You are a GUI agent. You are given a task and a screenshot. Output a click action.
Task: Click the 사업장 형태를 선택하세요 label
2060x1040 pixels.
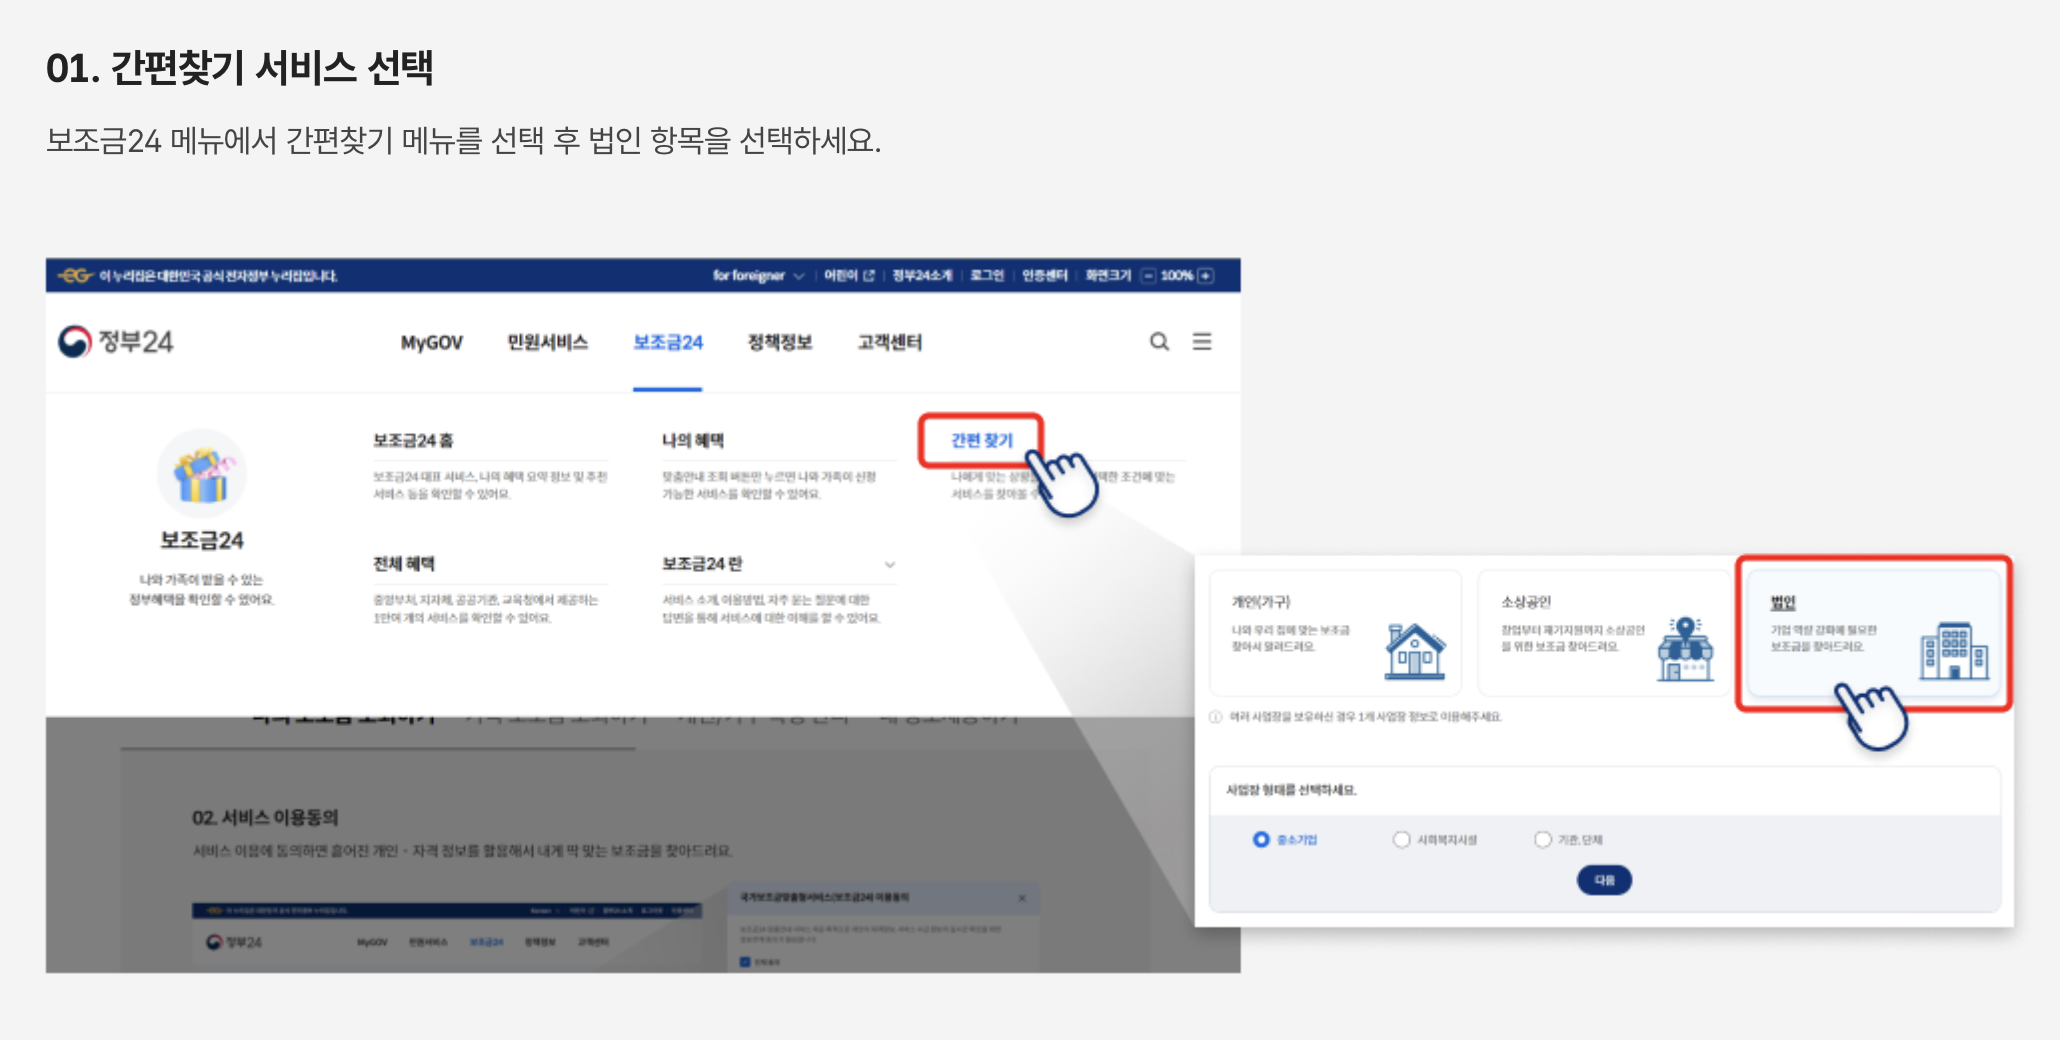click(1291, 790)
